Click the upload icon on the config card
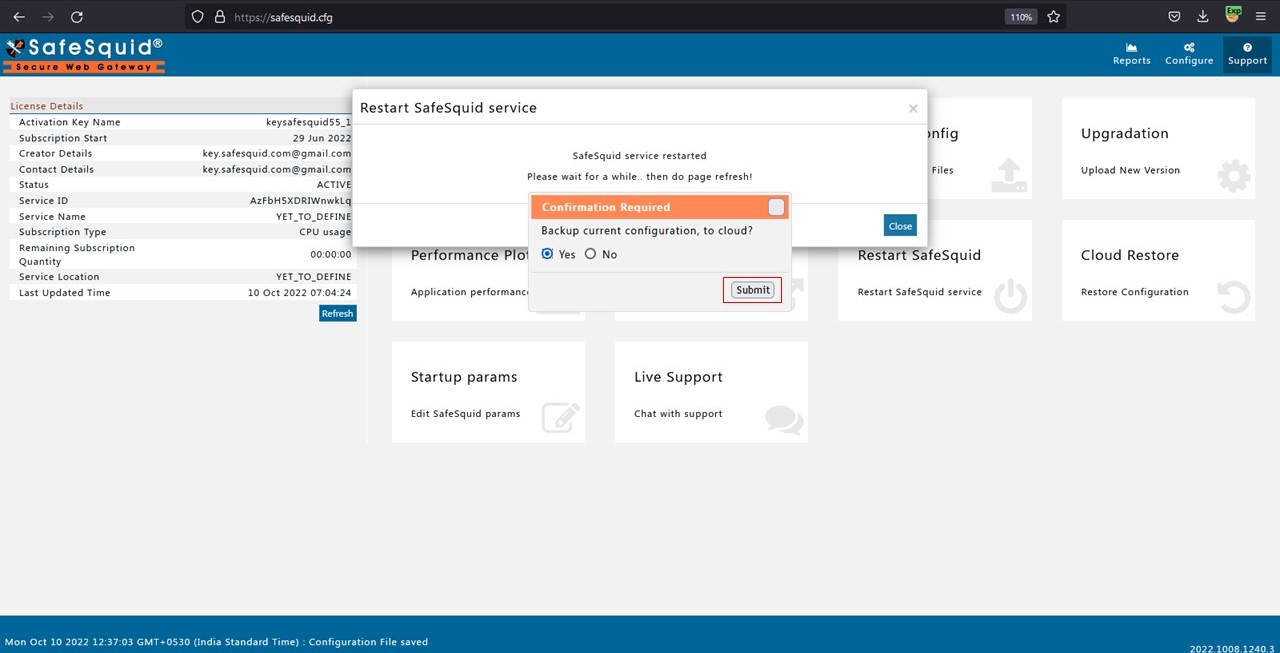 (1009, 175)
